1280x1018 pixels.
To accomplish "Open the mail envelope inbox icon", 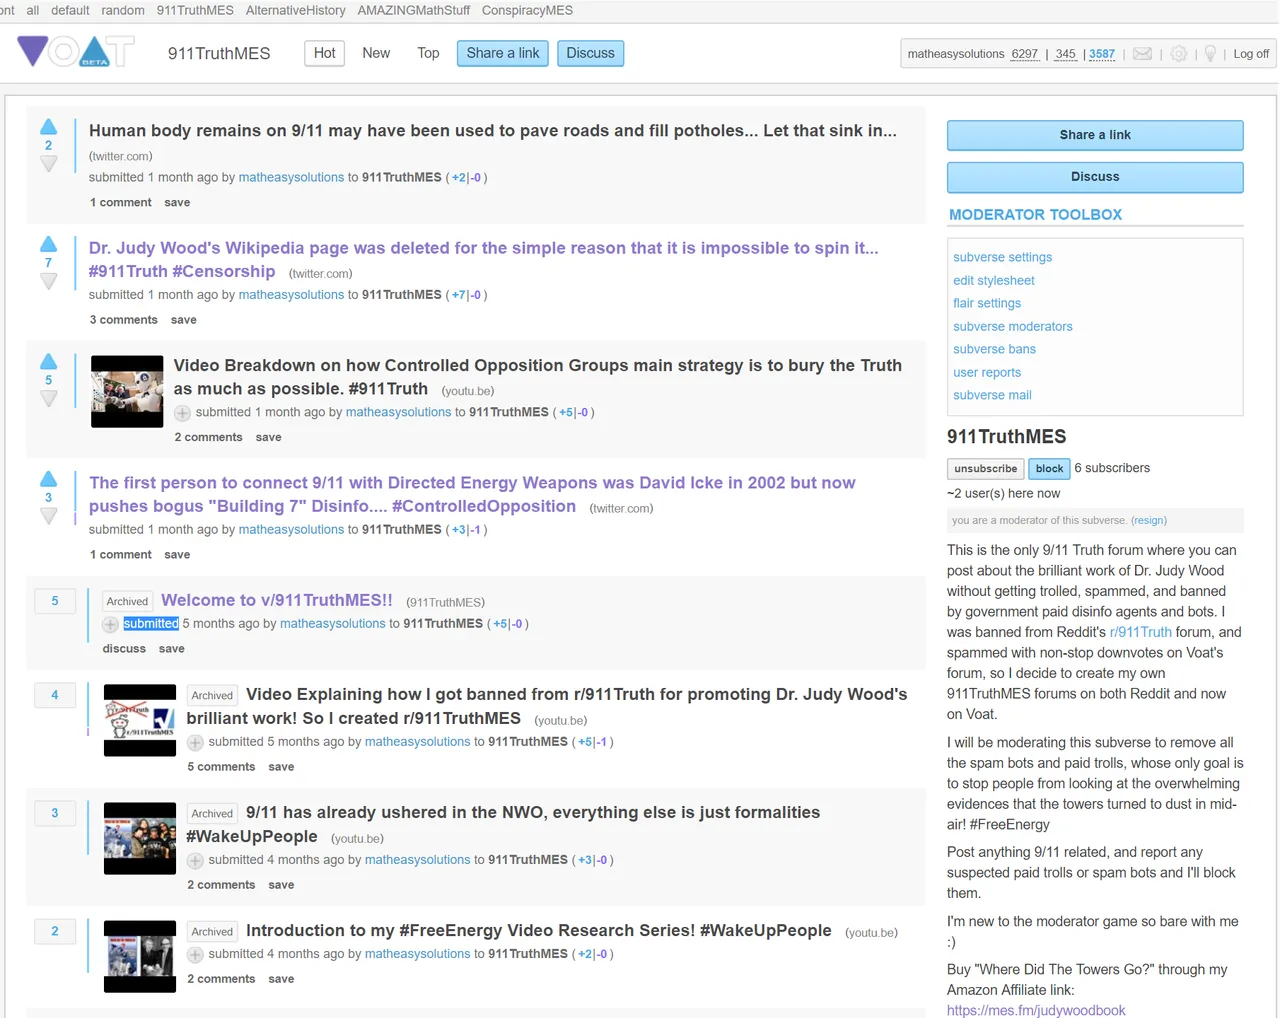I will 1142,54.
